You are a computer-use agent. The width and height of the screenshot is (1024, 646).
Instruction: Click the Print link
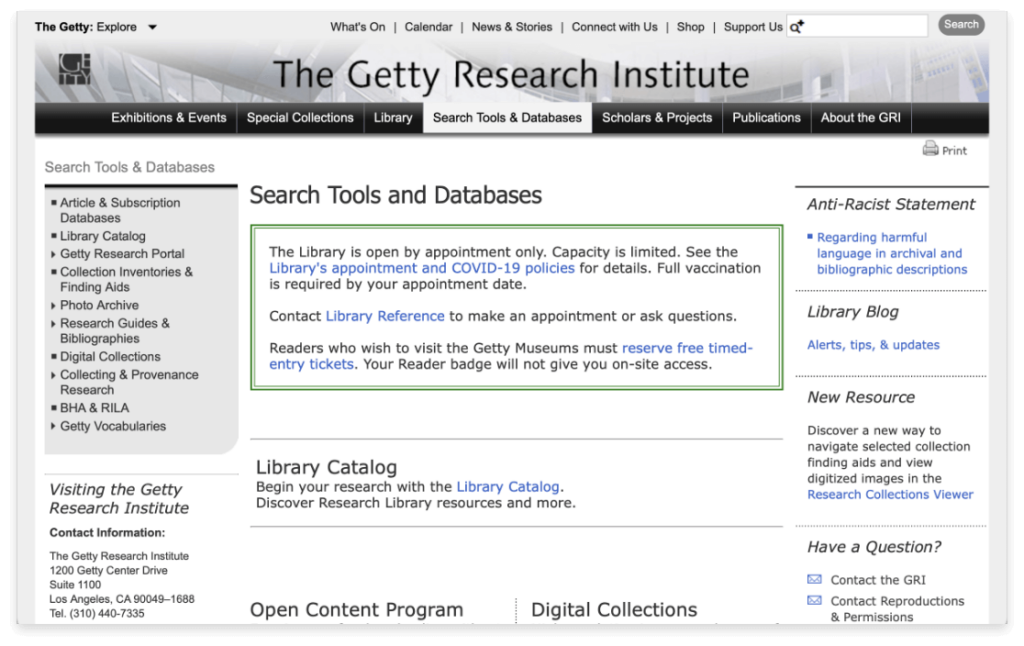coord(954,151)
